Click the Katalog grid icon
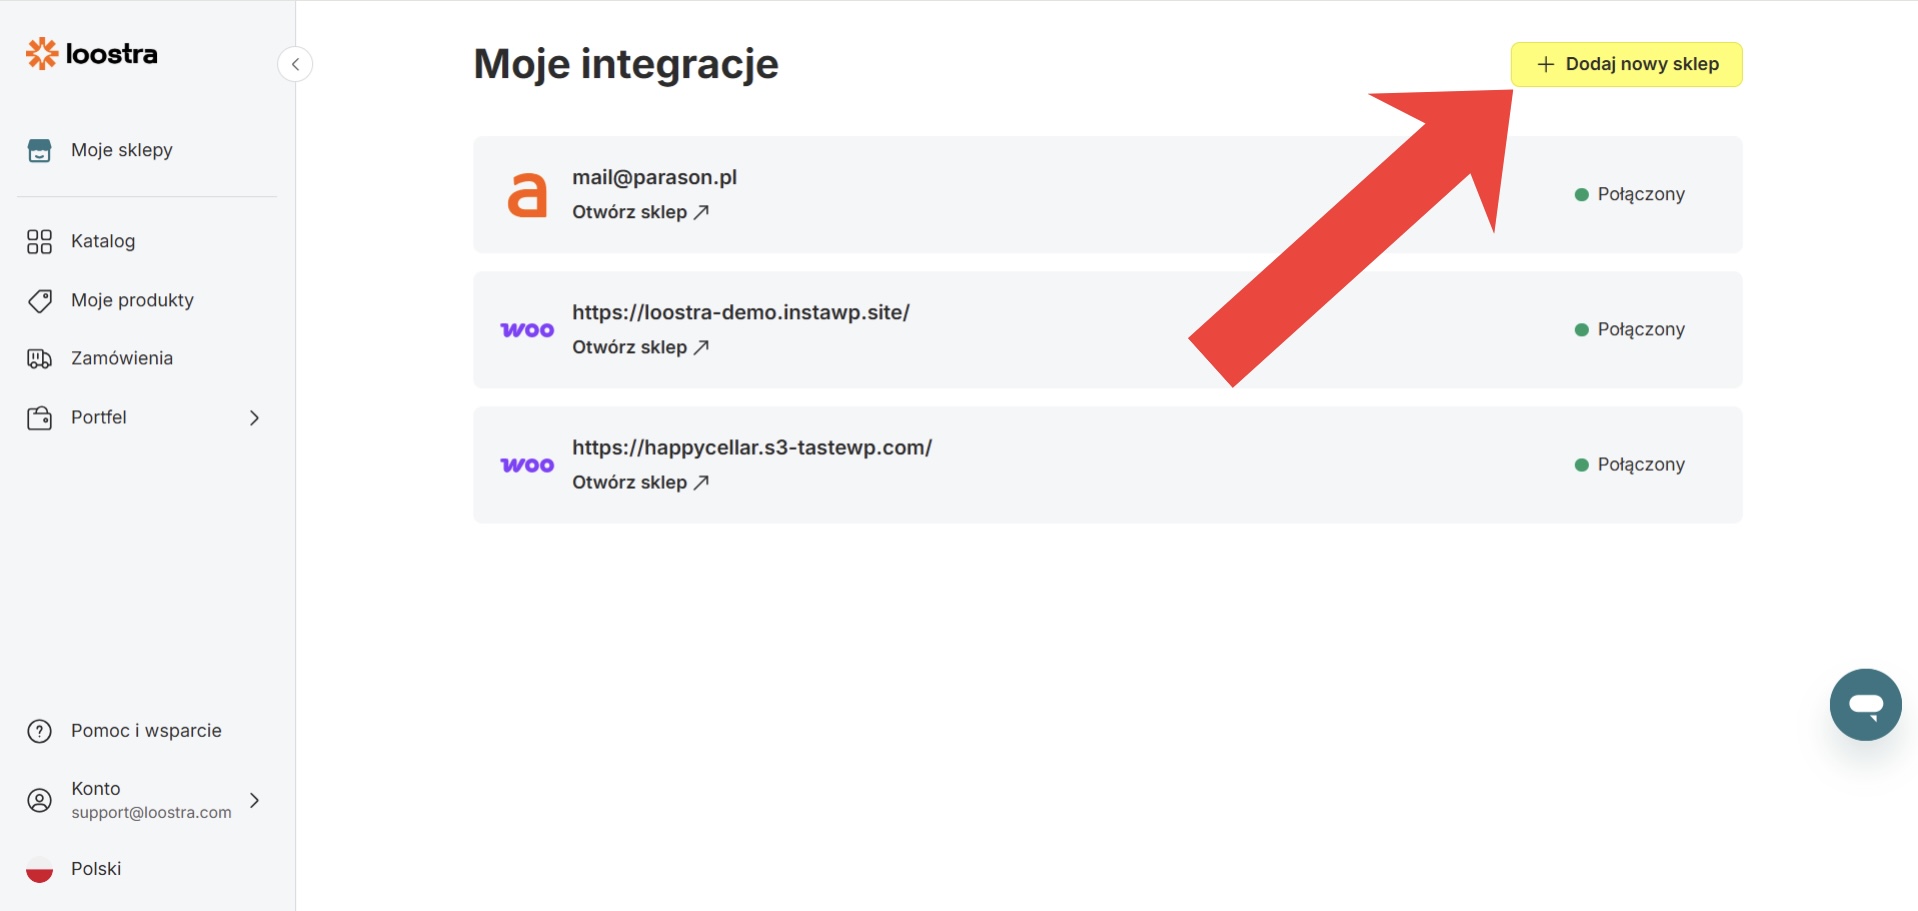Viewport: 1918px width, 911px height. point(39,242)
